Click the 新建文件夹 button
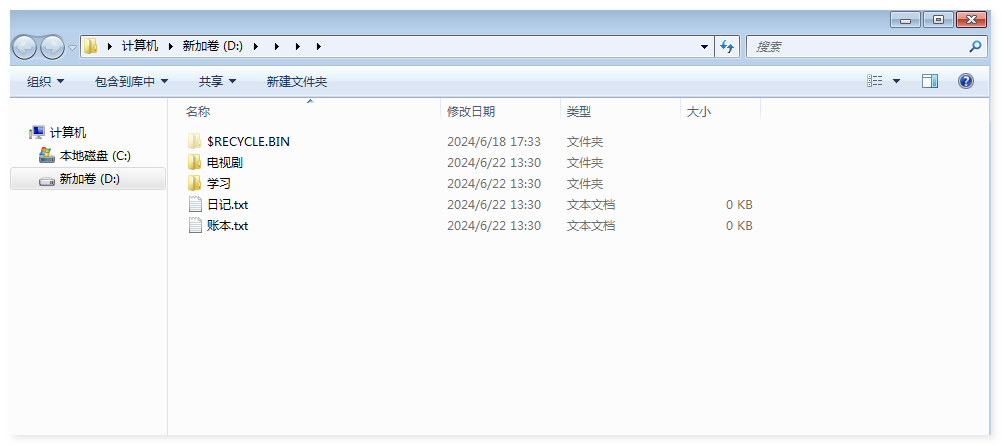Screen dimensions: 1002x446 click(296, 81)
